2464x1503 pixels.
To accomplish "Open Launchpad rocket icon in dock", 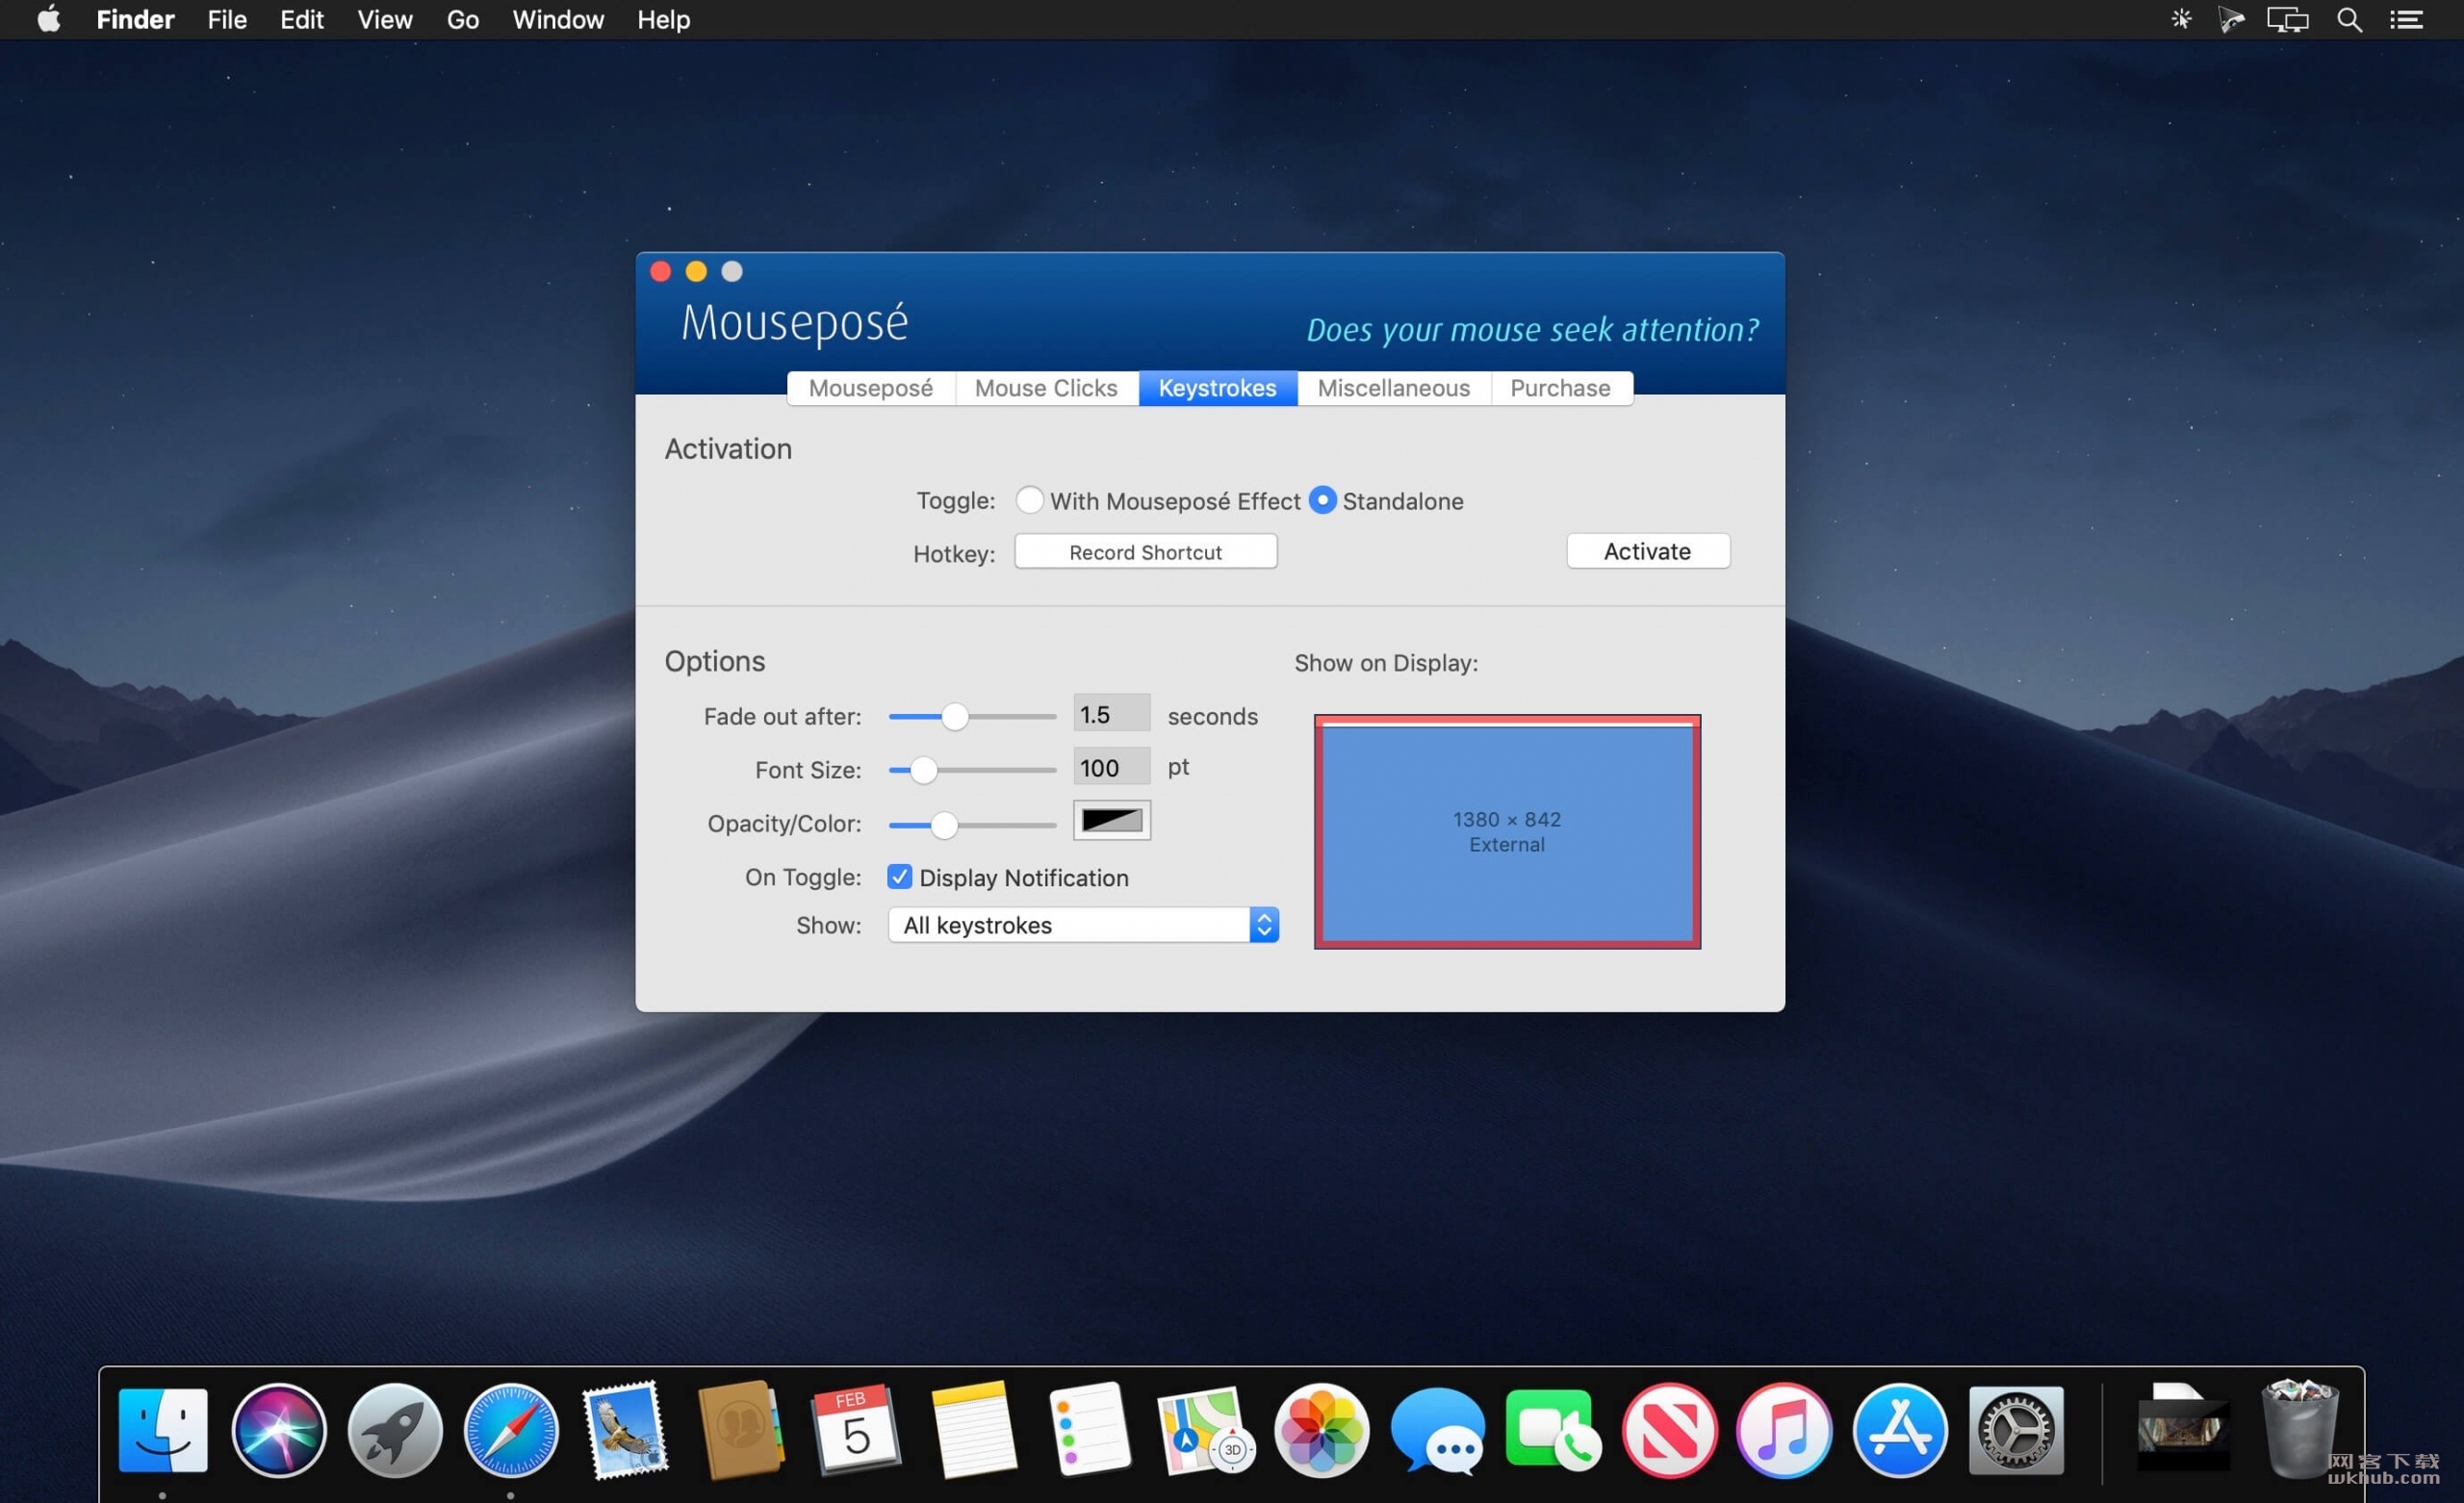I will click(x=395, y=1430).
